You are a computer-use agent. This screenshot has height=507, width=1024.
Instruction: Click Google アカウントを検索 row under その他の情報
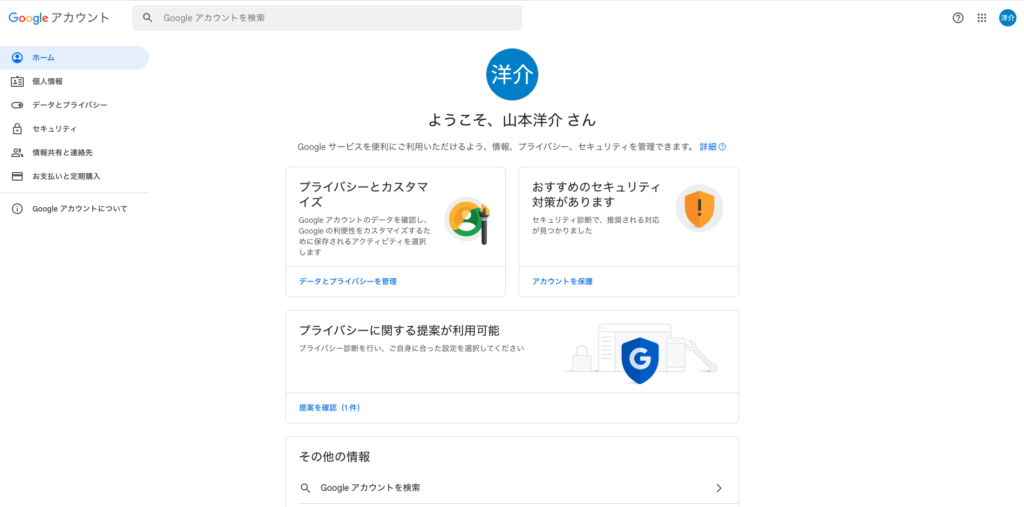[512, 488]
